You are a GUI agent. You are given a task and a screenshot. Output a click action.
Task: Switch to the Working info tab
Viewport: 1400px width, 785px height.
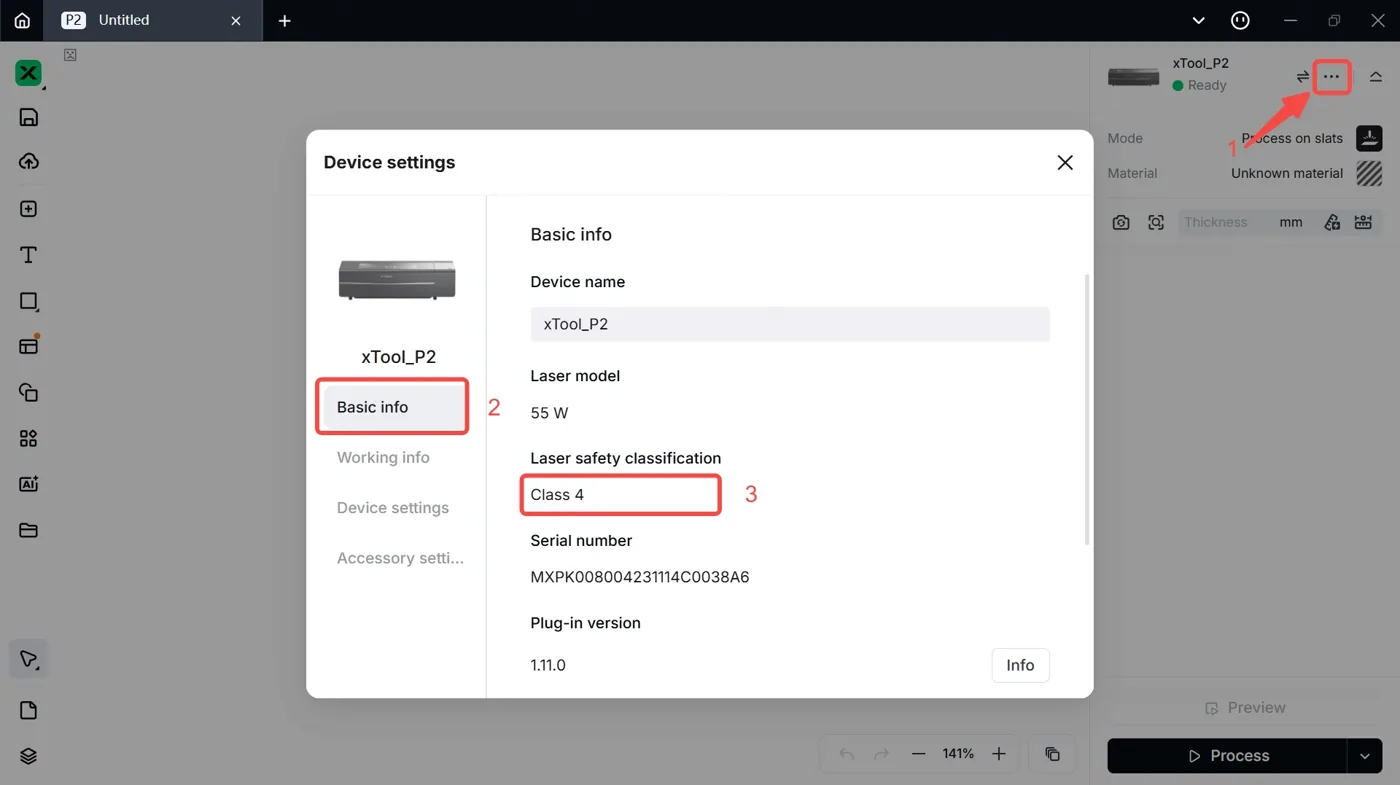383,457
